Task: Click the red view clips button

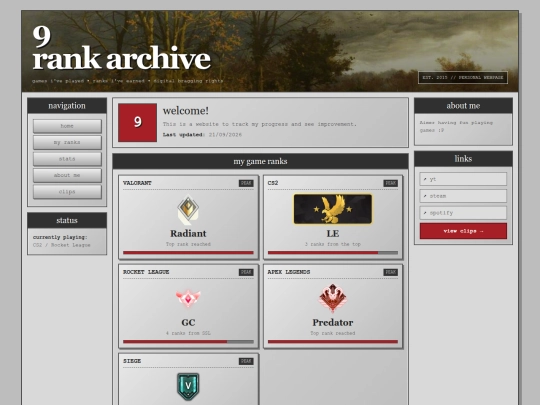Action: 463,231
